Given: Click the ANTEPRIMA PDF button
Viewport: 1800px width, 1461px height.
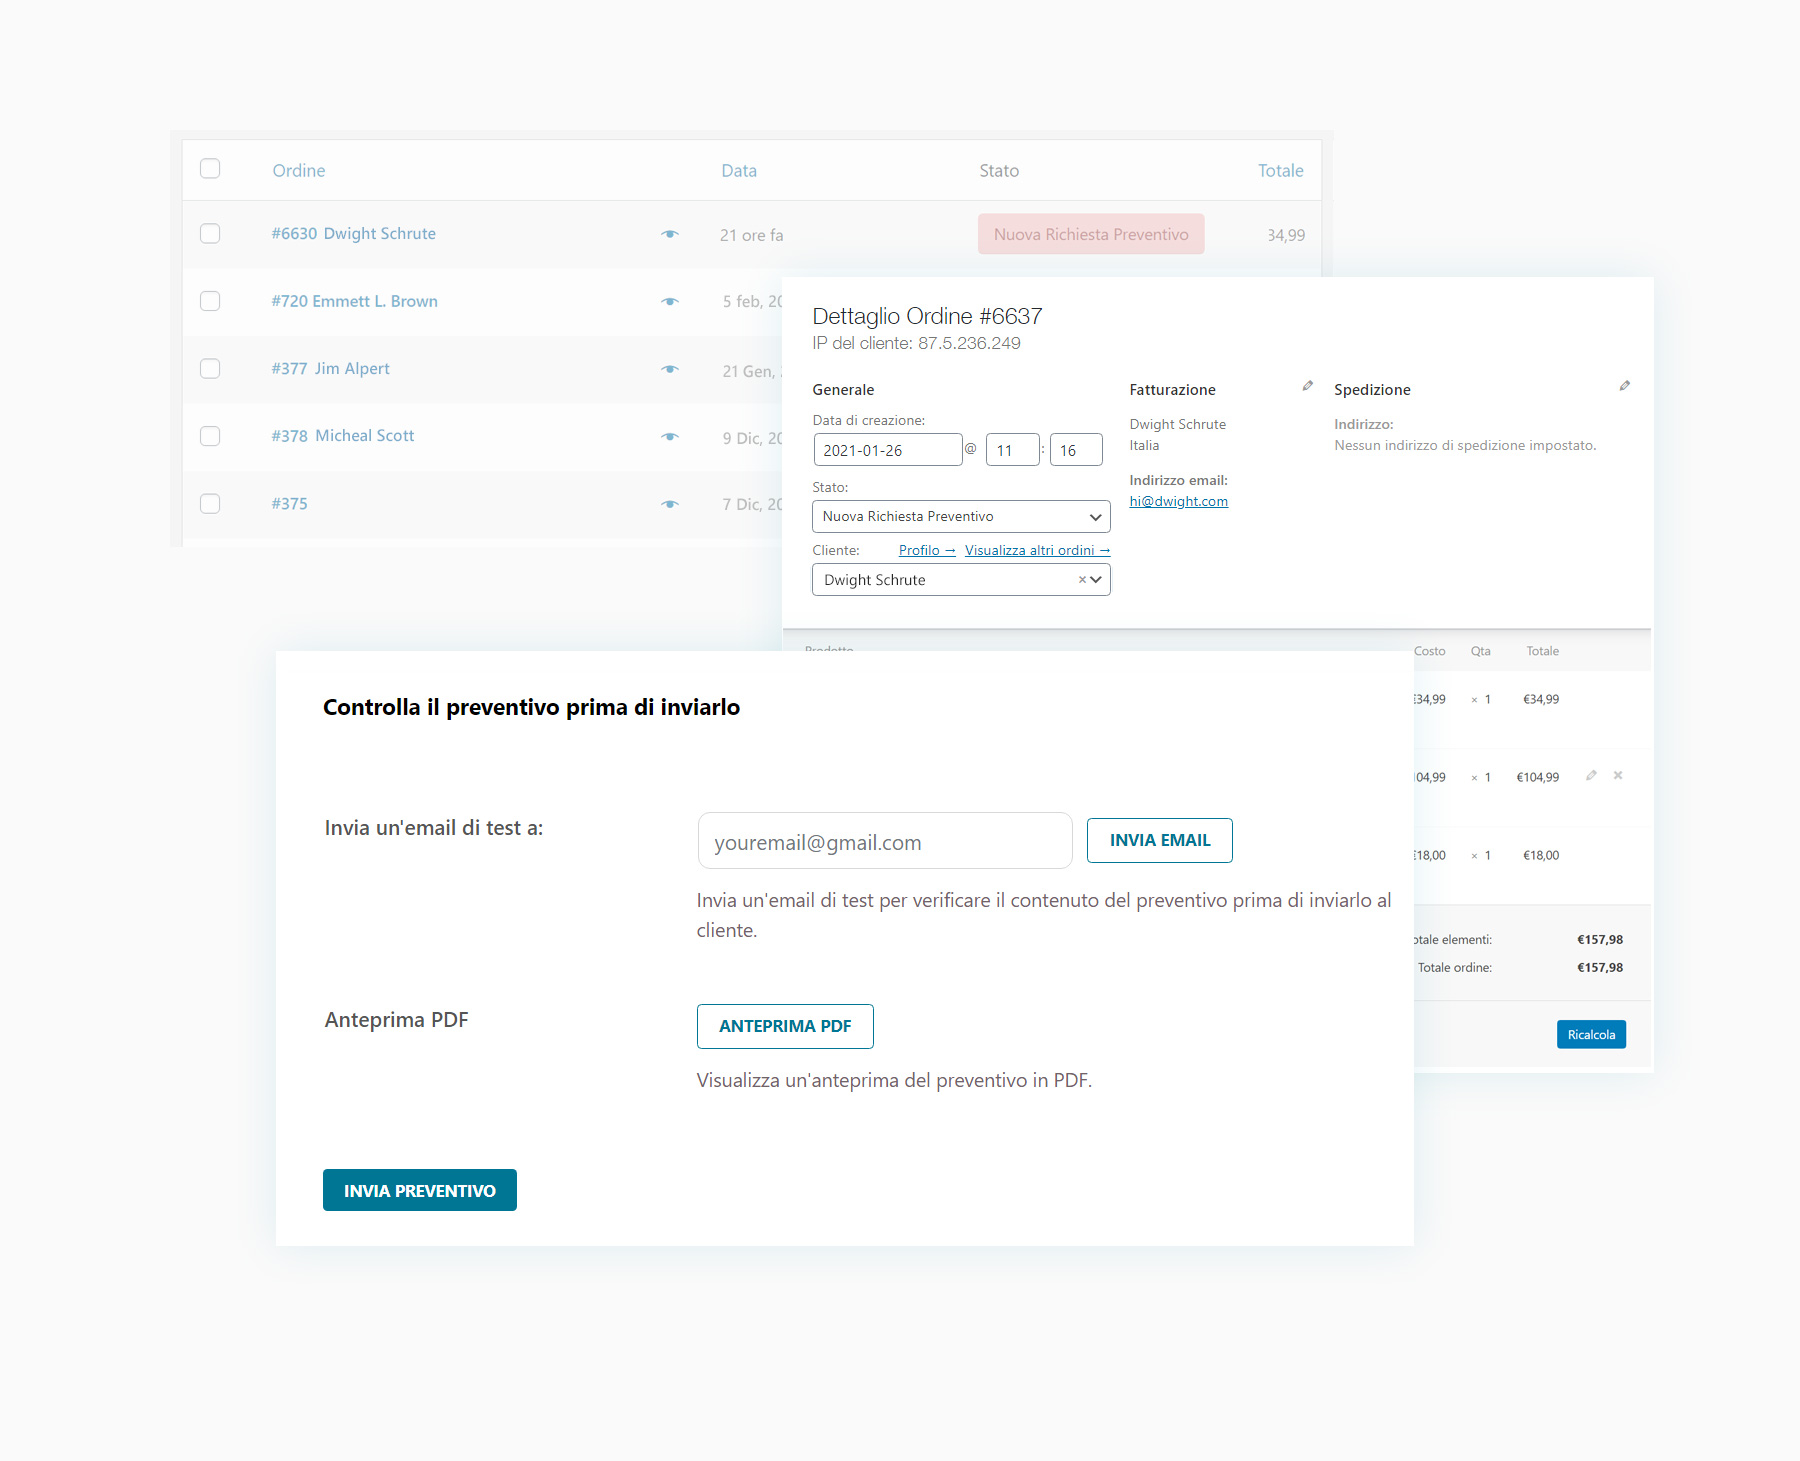Looking at the screenshot, I should (785, 1026).
